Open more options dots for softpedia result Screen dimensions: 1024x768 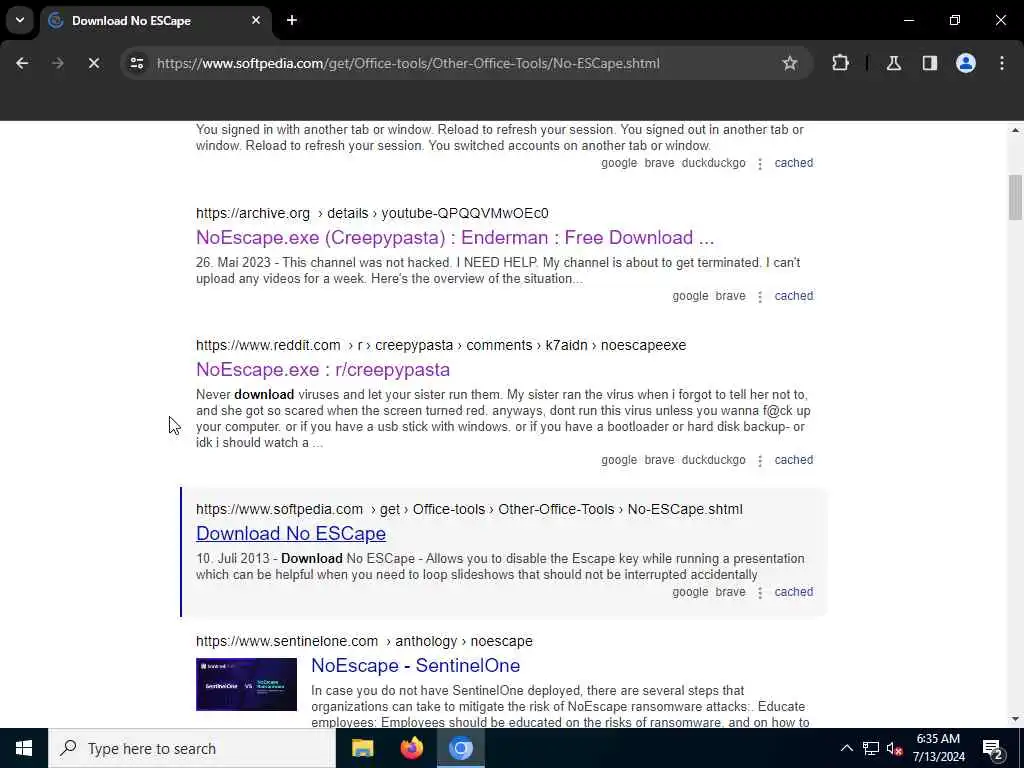point(760,592)
